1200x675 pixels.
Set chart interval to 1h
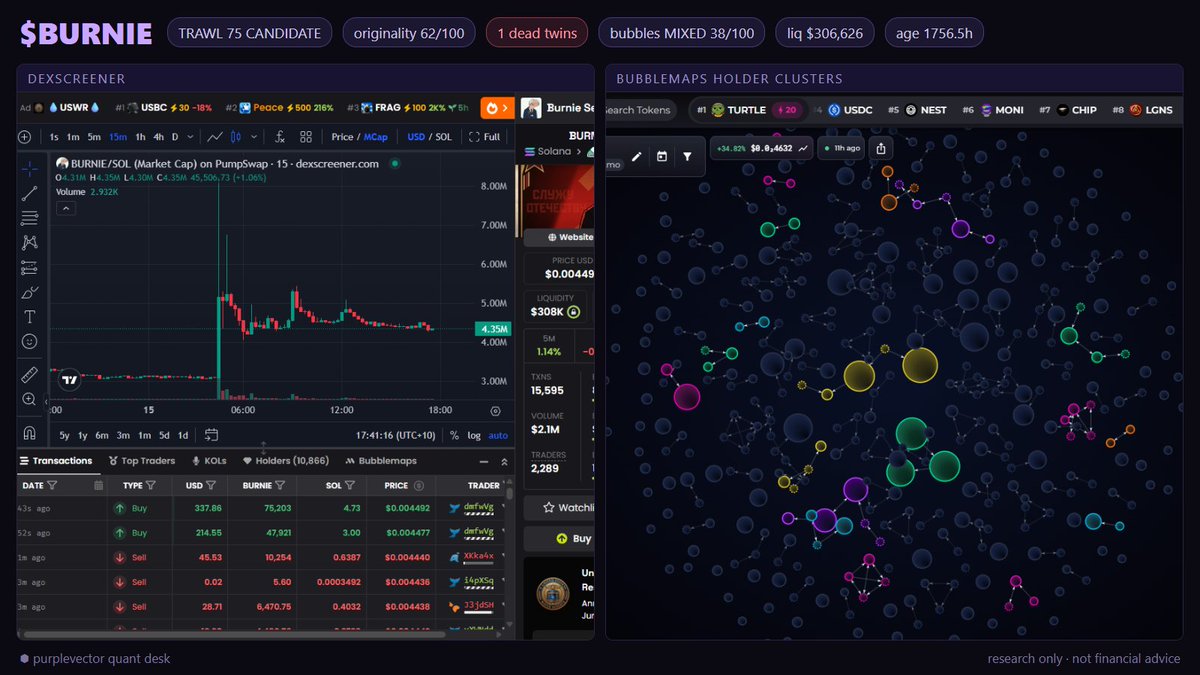[x=140, y=137]
